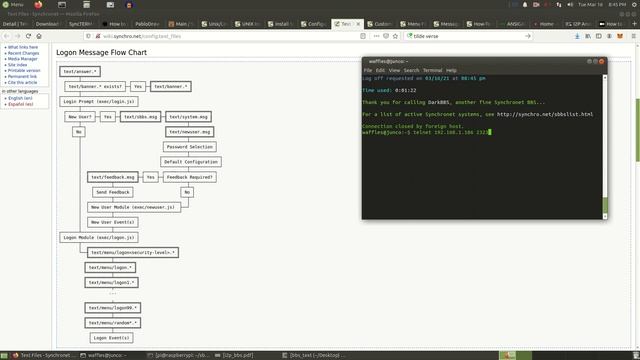Open 'Site index' sidebar link
The image size is (640, 360).
[18, 64]
